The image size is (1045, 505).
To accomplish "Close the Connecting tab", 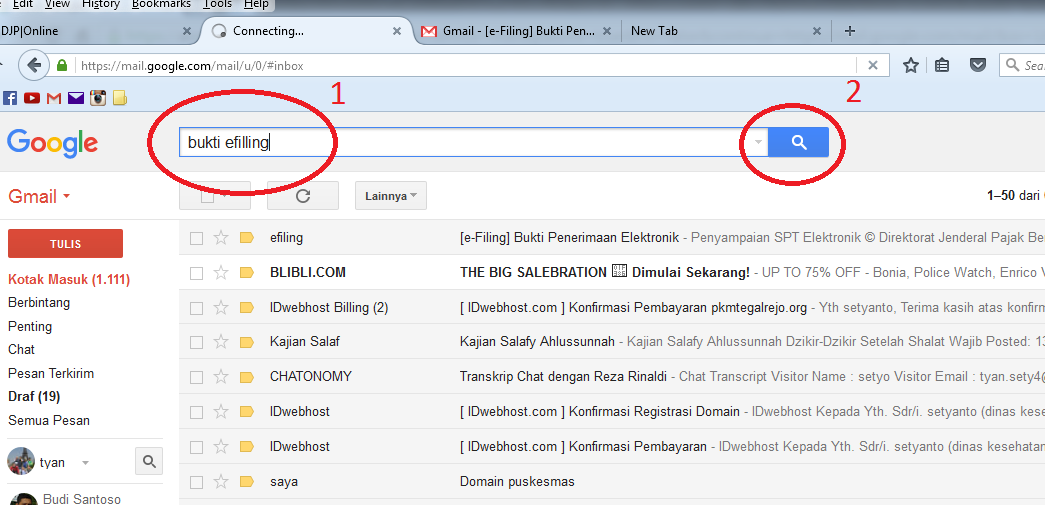I will coord(397,31).
